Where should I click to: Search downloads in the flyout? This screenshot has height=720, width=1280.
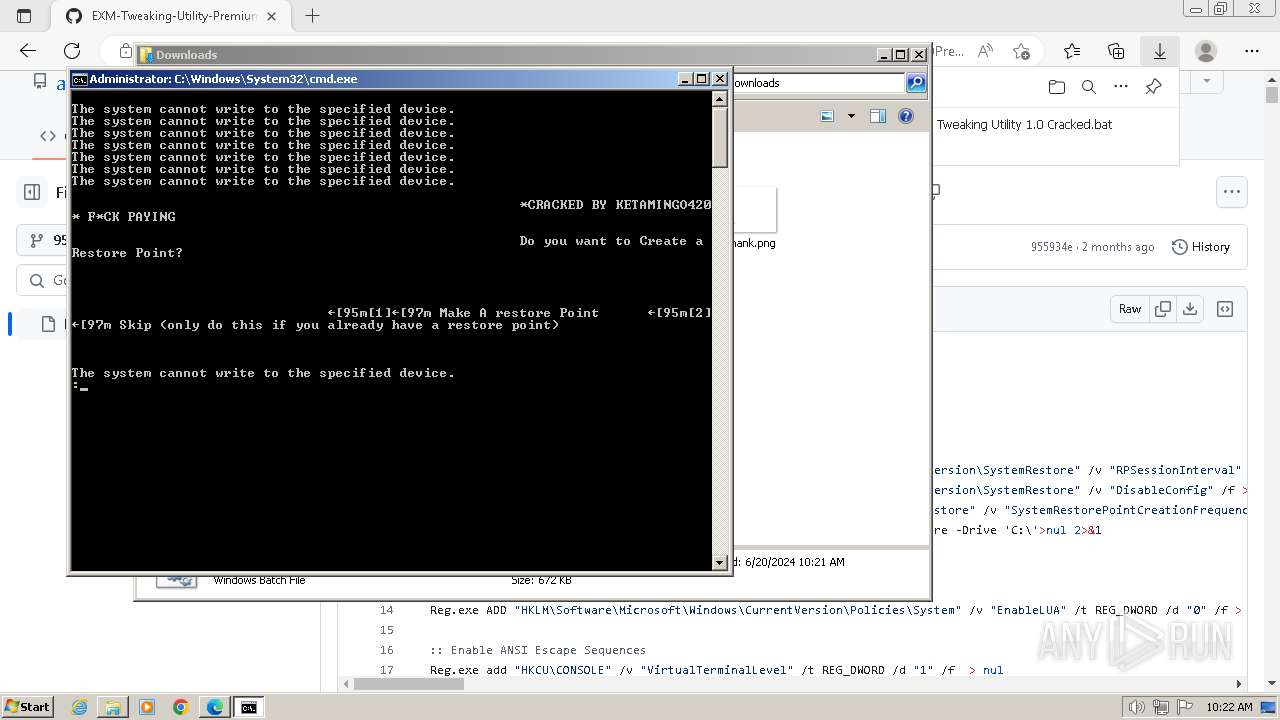(x=1089, y=87)
